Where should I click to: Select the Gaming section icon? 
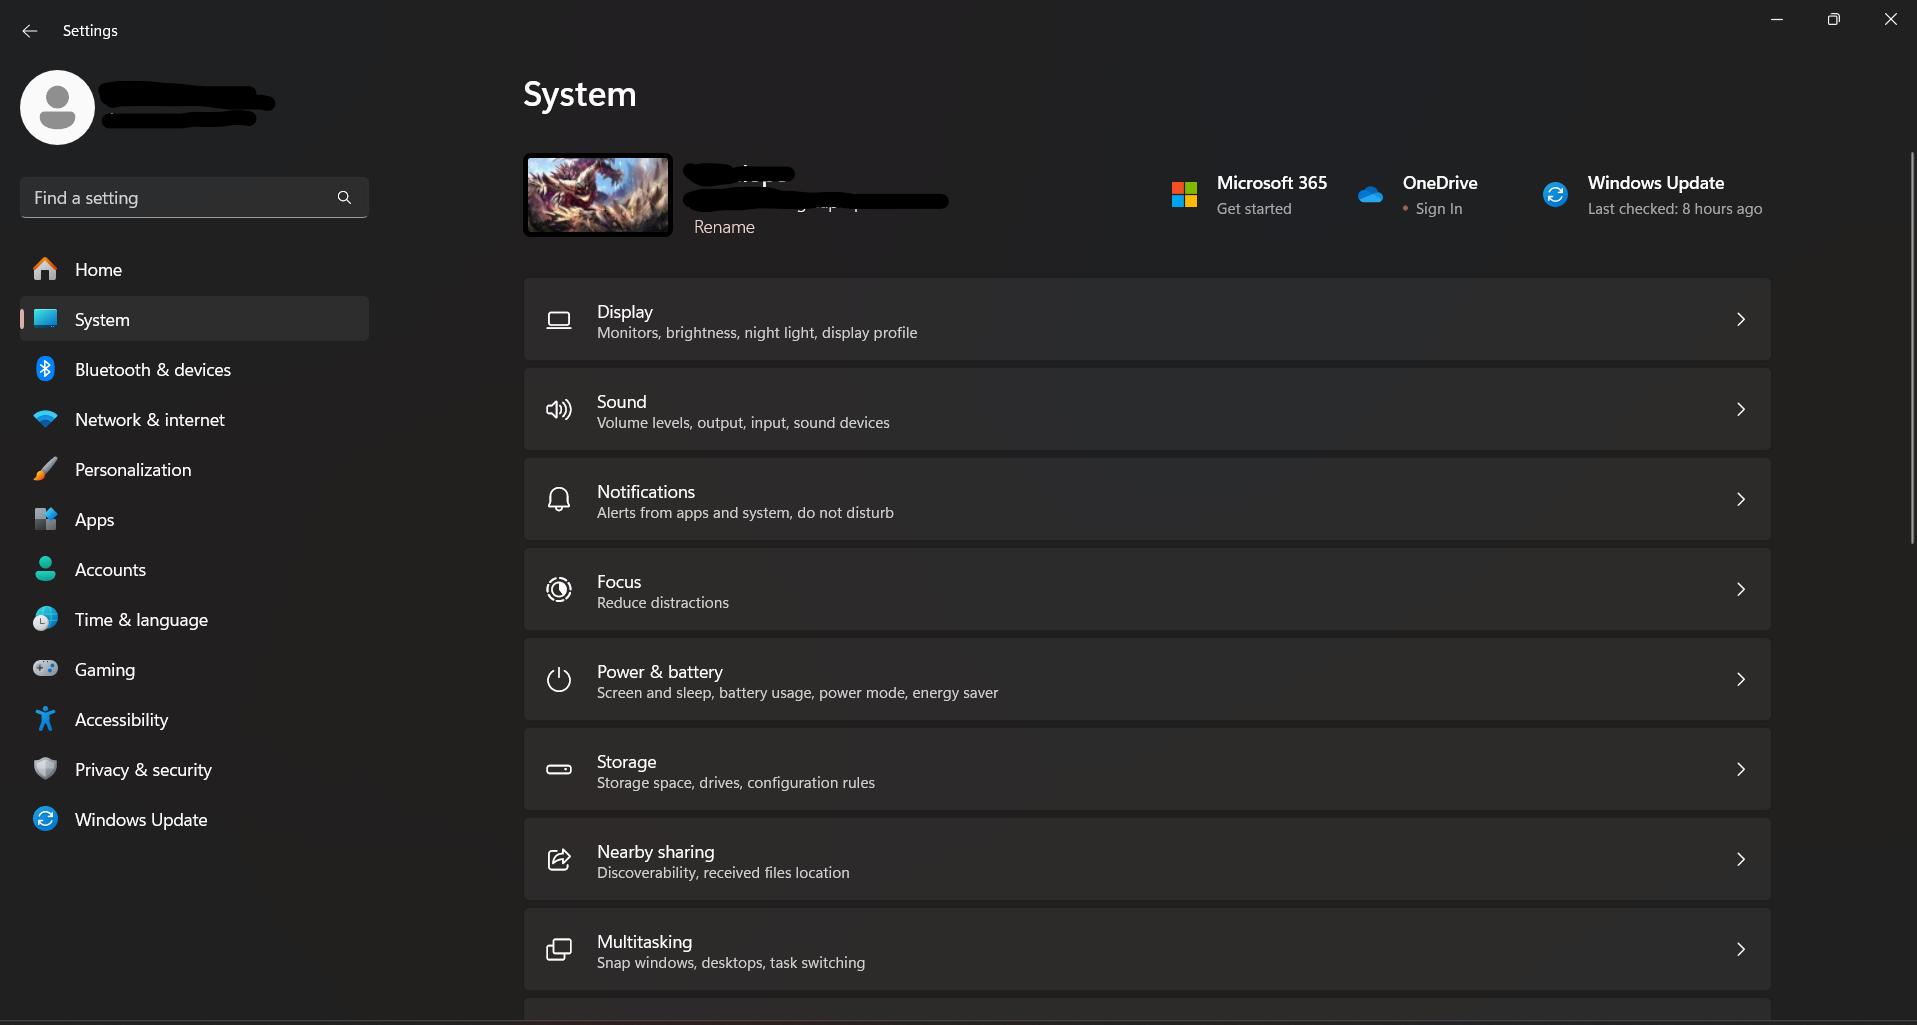(x=45, y=669)
